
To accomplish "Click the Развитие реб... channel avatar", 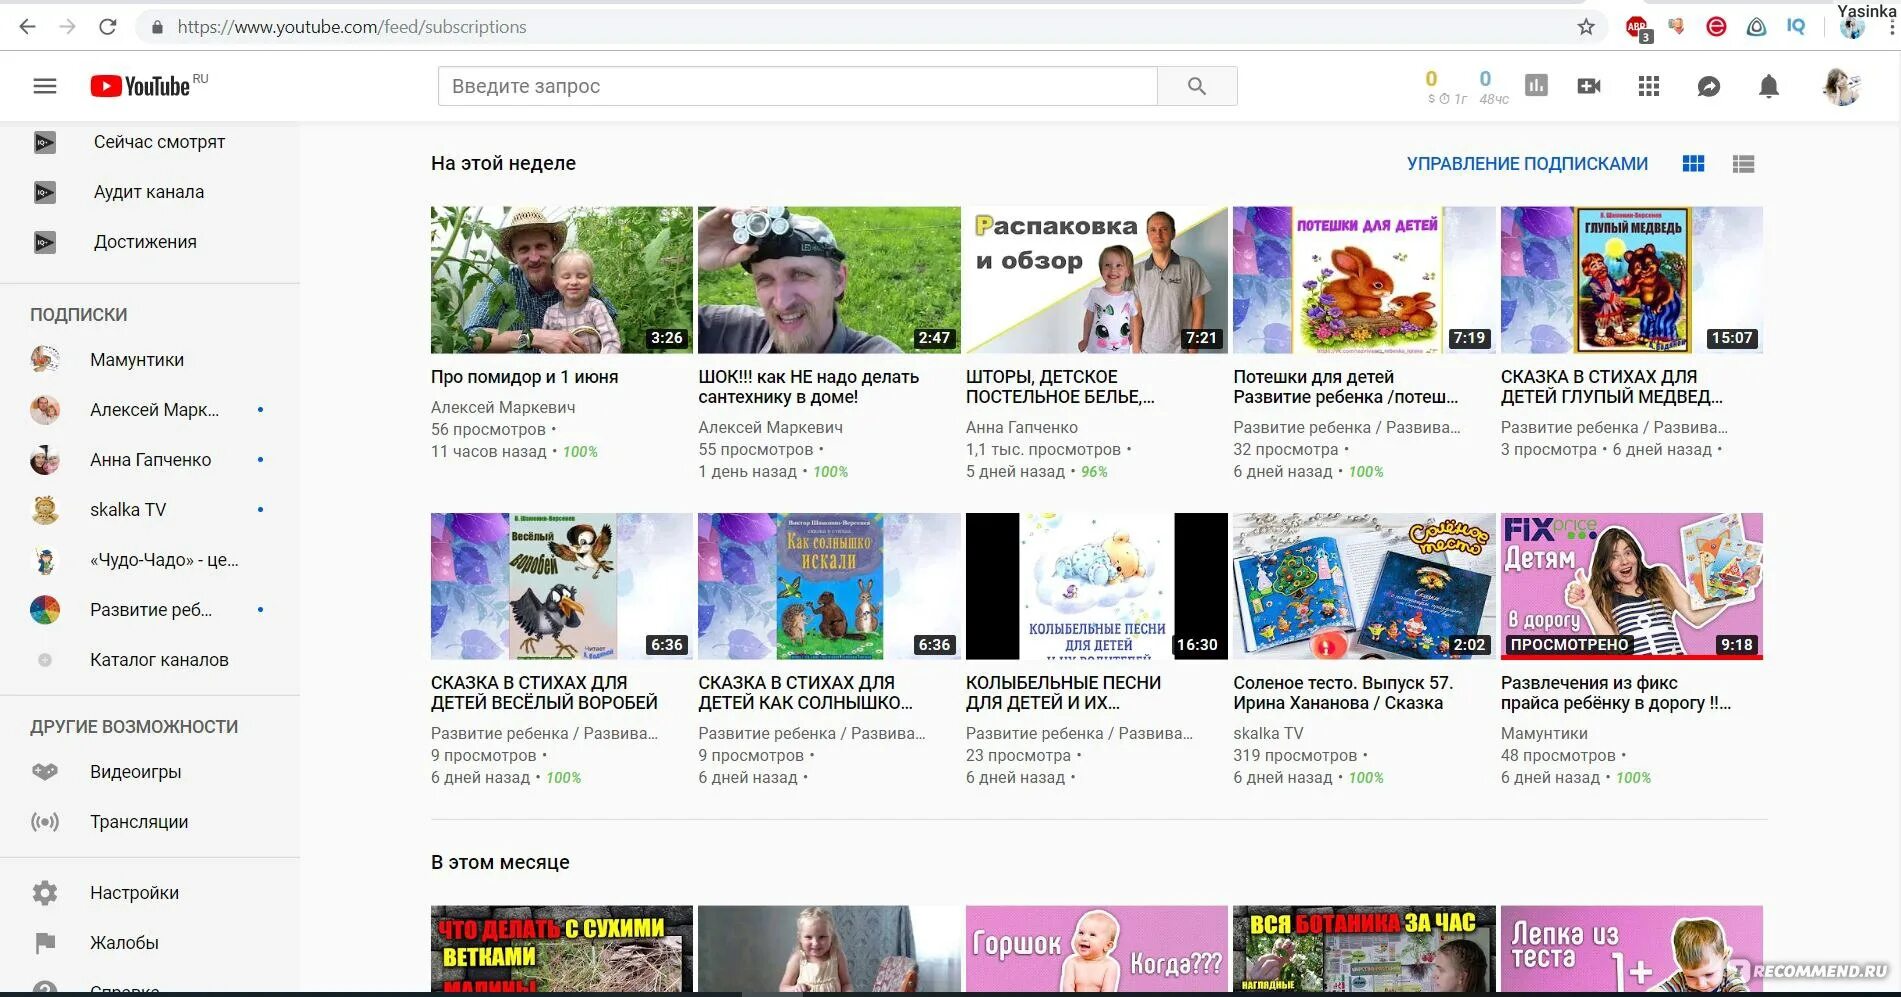I will click(x=45, y=610).
